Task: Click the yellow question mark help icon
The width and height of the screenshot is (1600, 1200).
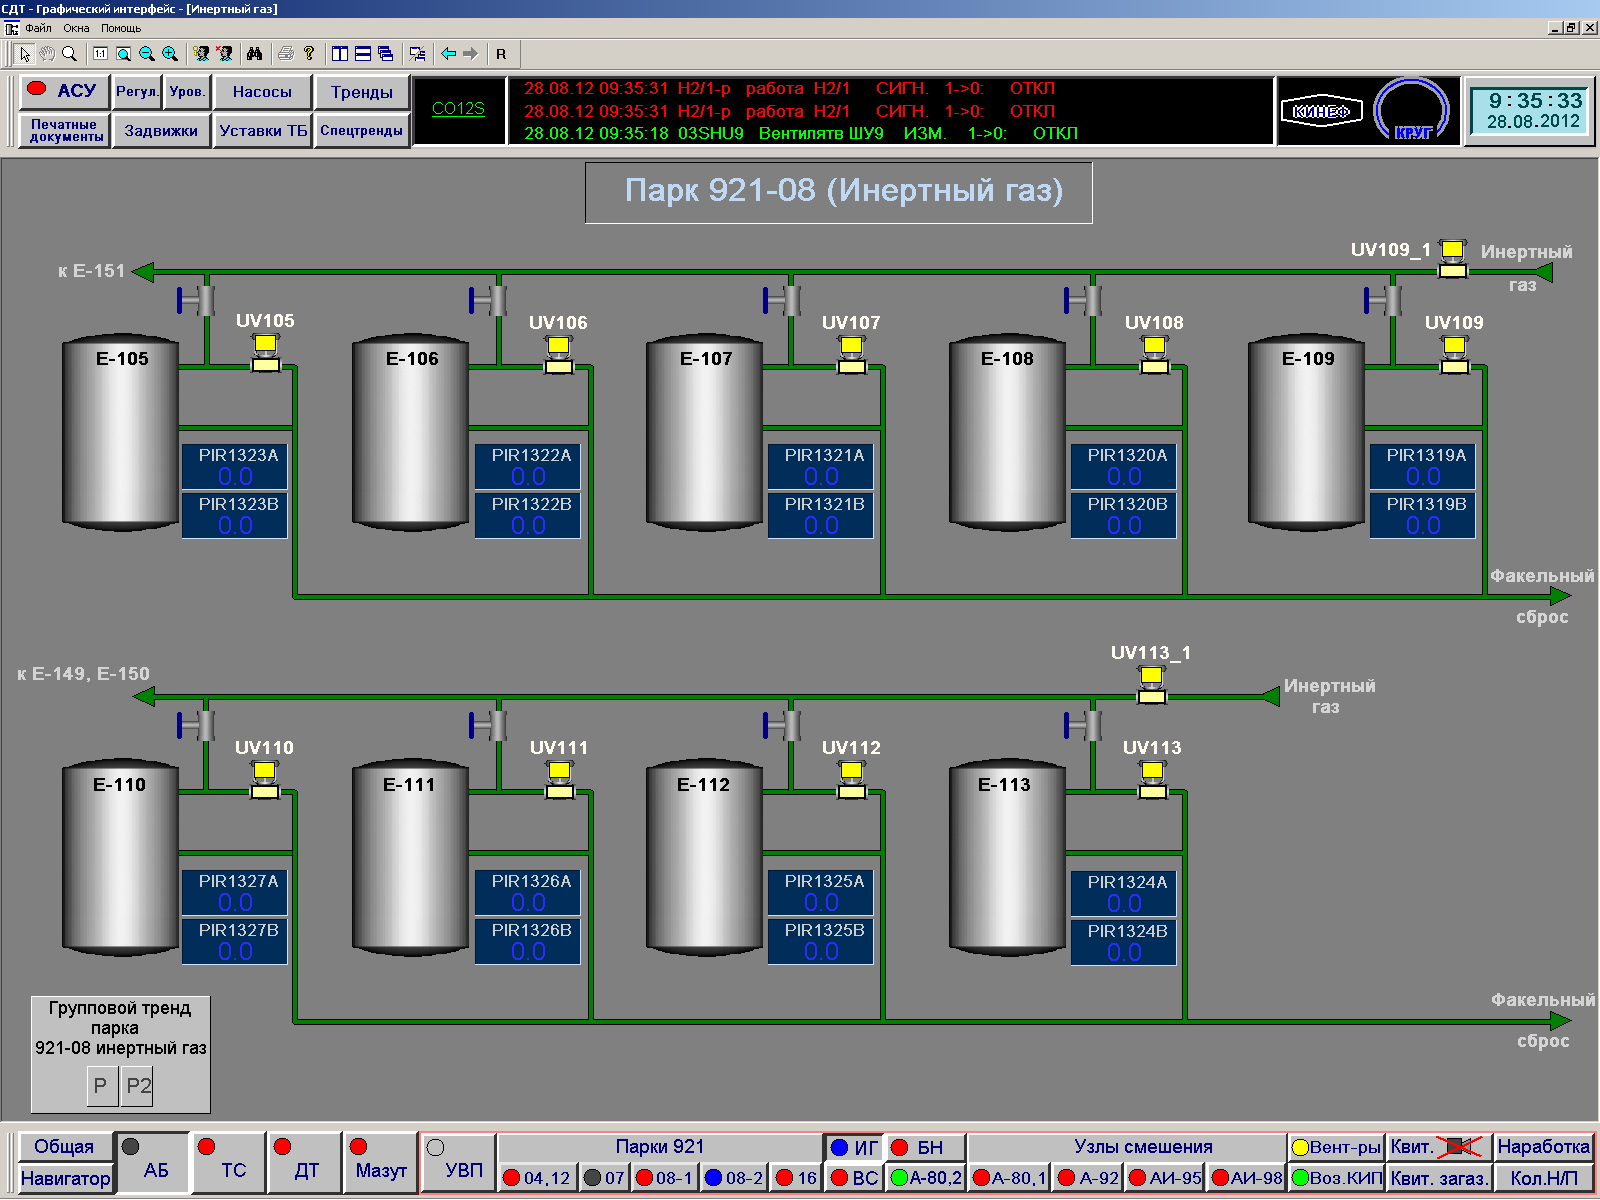Action: click(309, 54)
